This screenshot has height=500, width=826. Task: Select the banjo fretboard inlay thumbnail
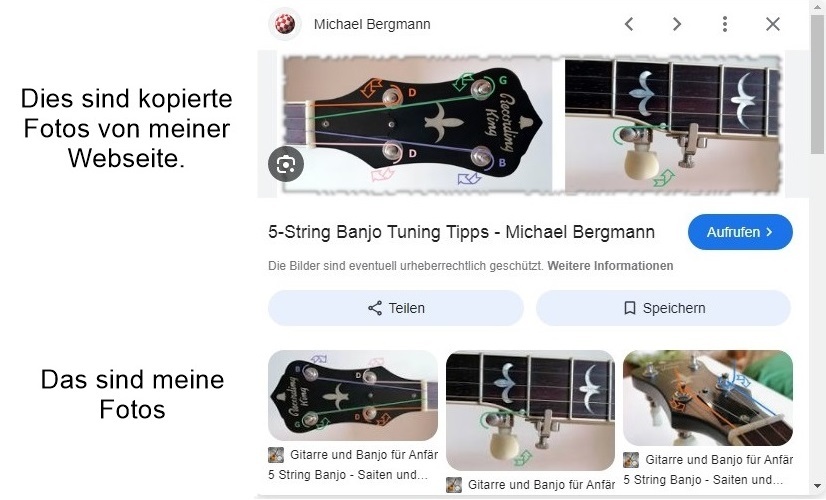point(530,410)
